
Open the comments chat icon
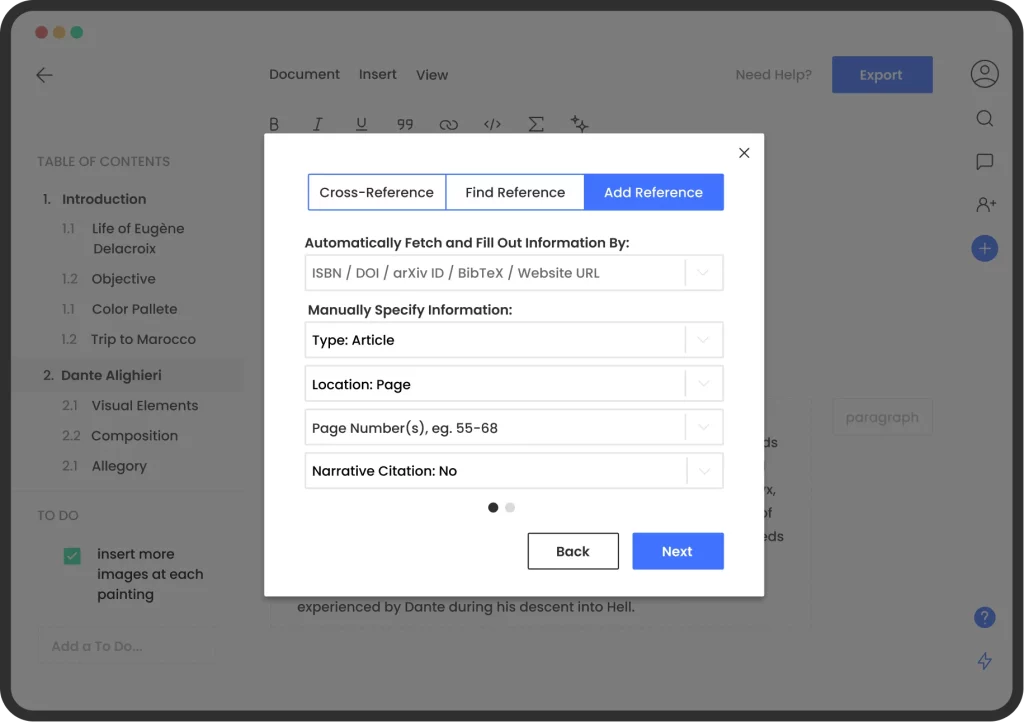click(984, 162)
